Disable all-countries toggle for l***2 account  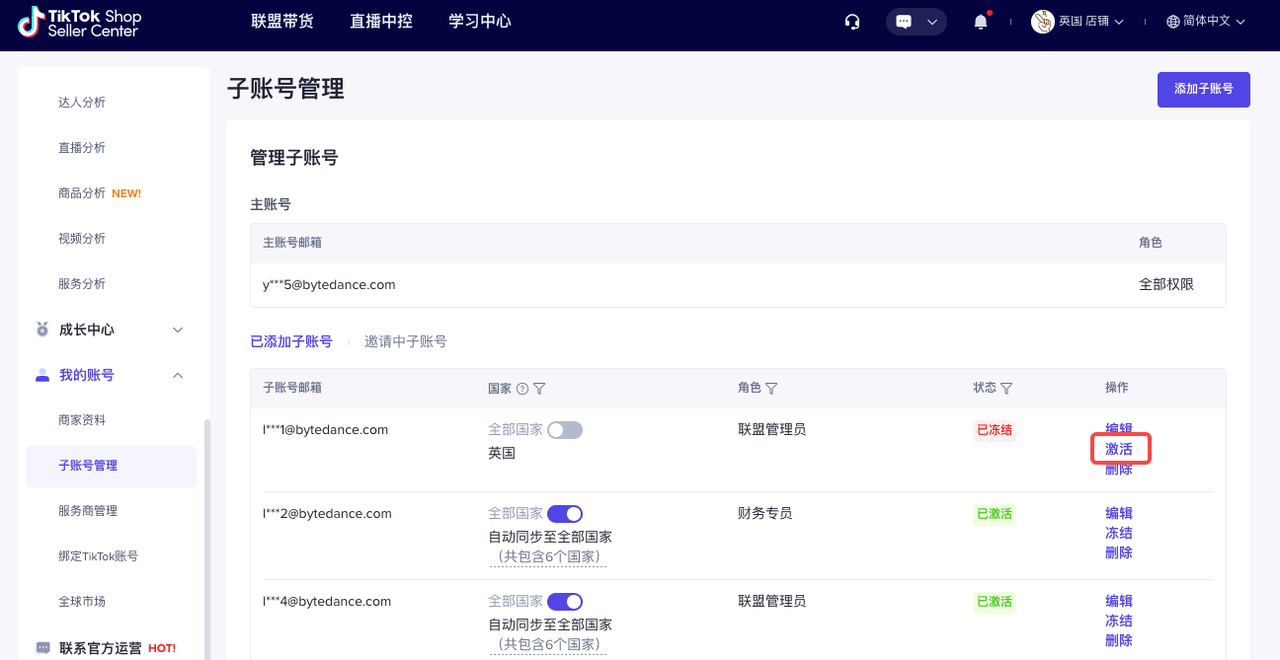pyautogui.click(x=565, y=514)
